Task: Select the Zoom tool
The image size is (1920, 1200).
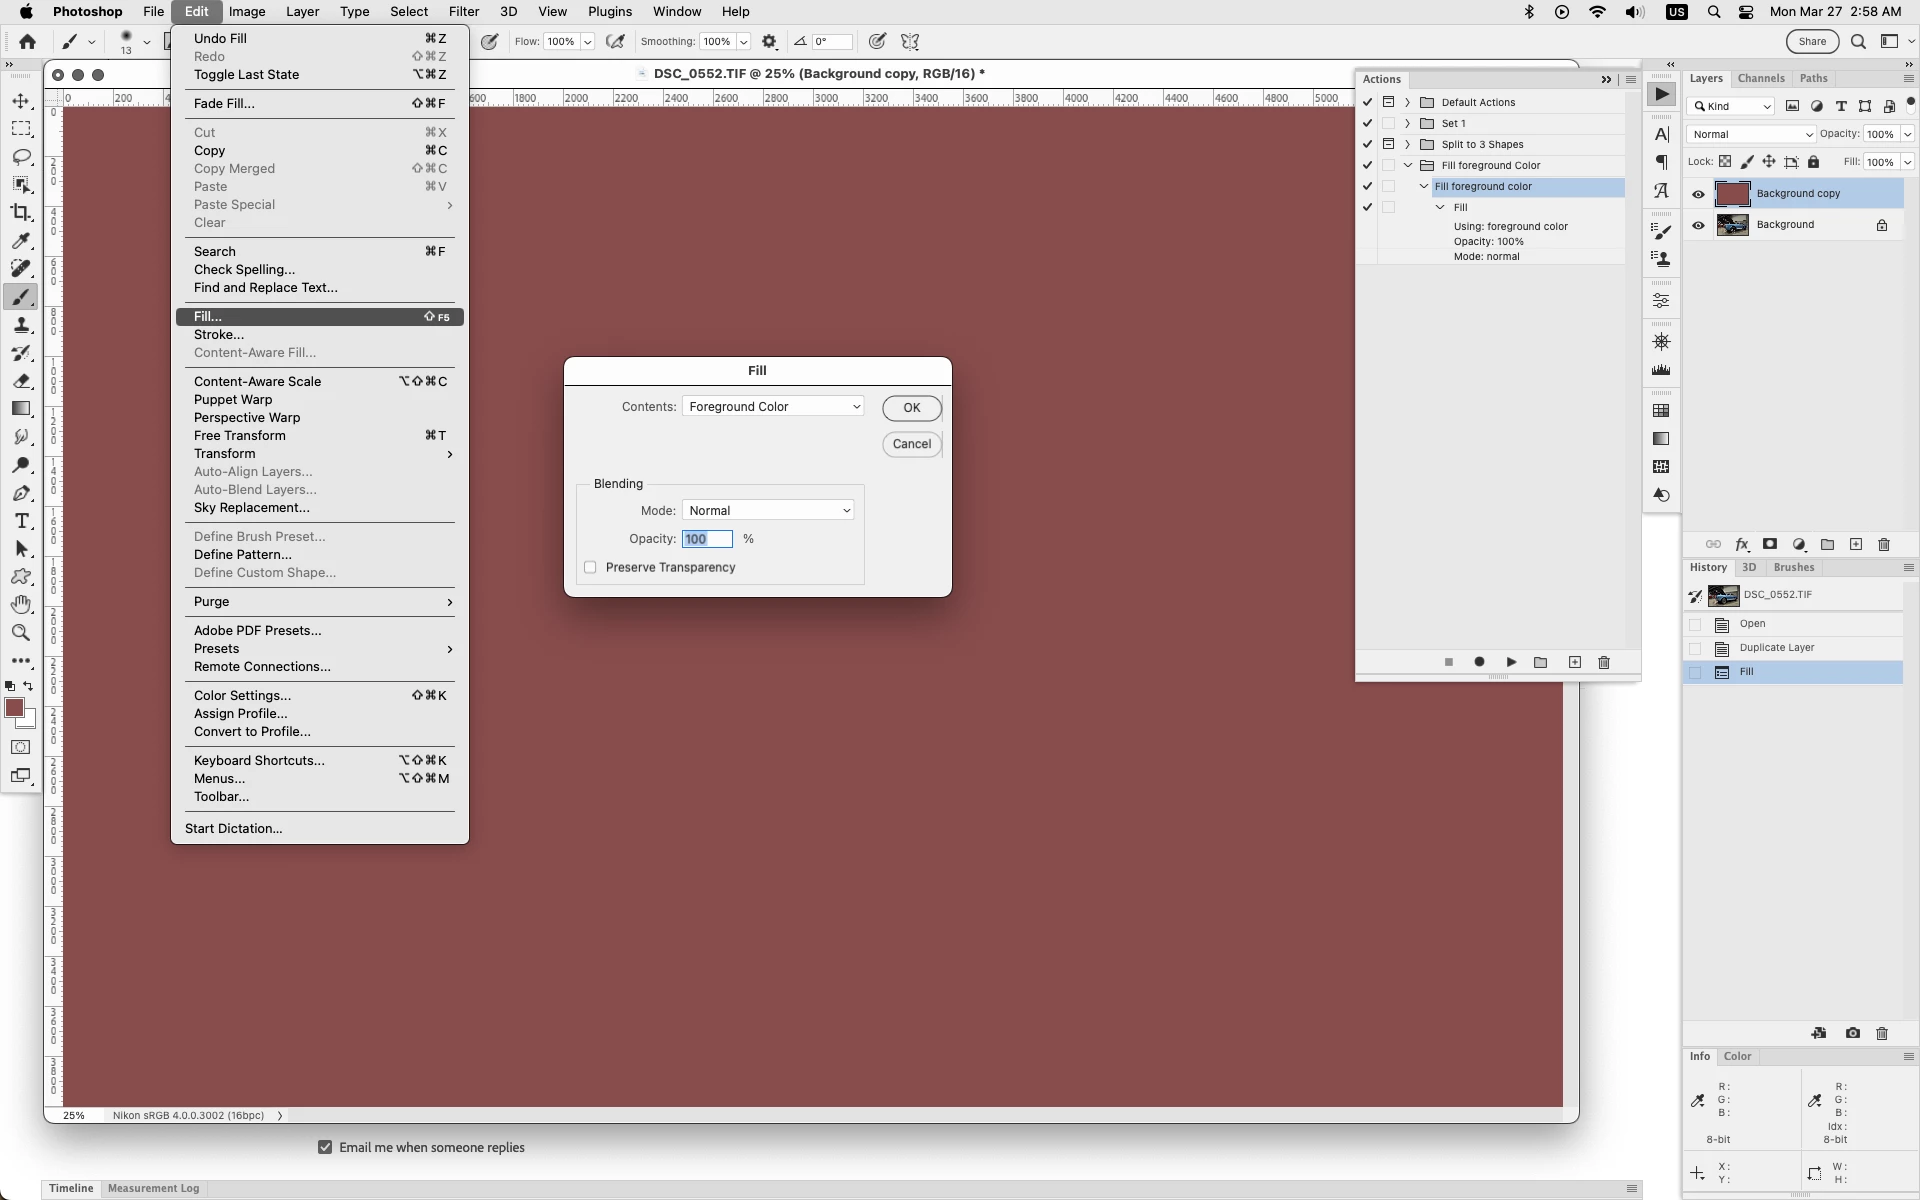Action: pyautogui.click(x=21, y=633)
